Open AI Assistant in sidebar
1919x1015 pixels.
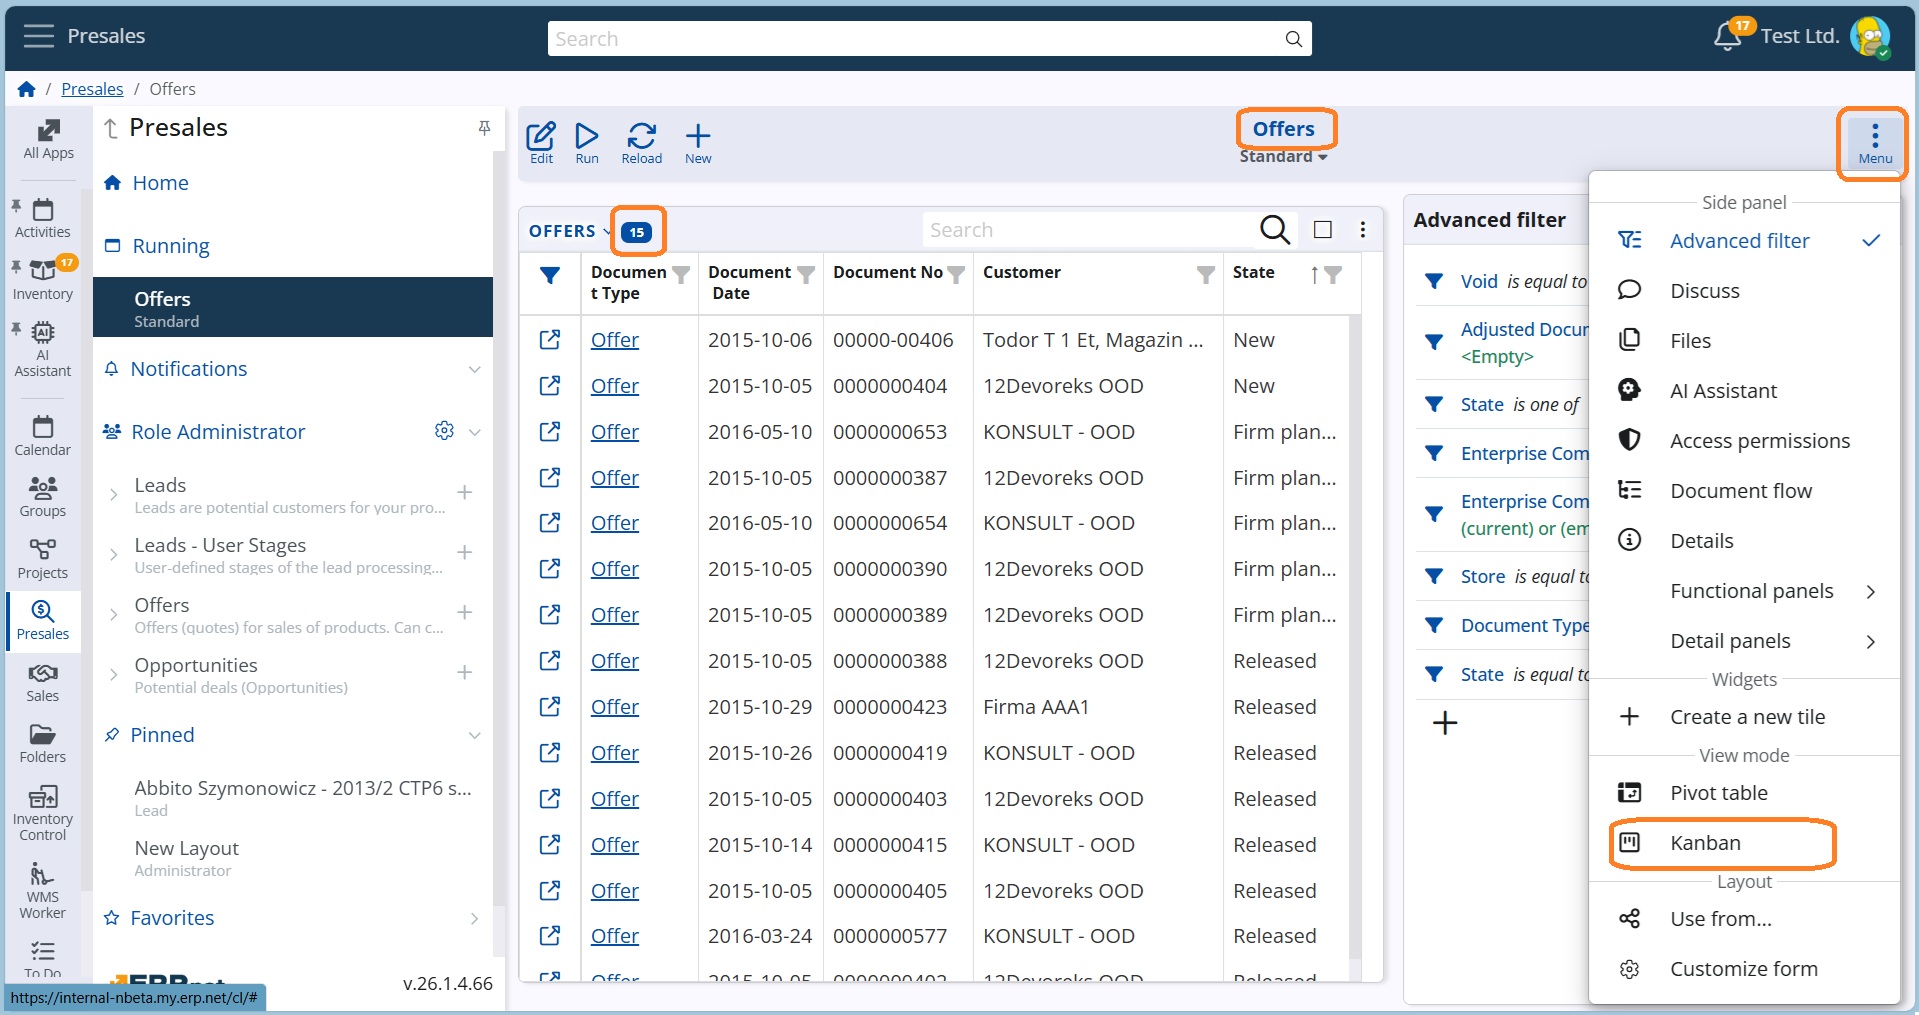43,350
